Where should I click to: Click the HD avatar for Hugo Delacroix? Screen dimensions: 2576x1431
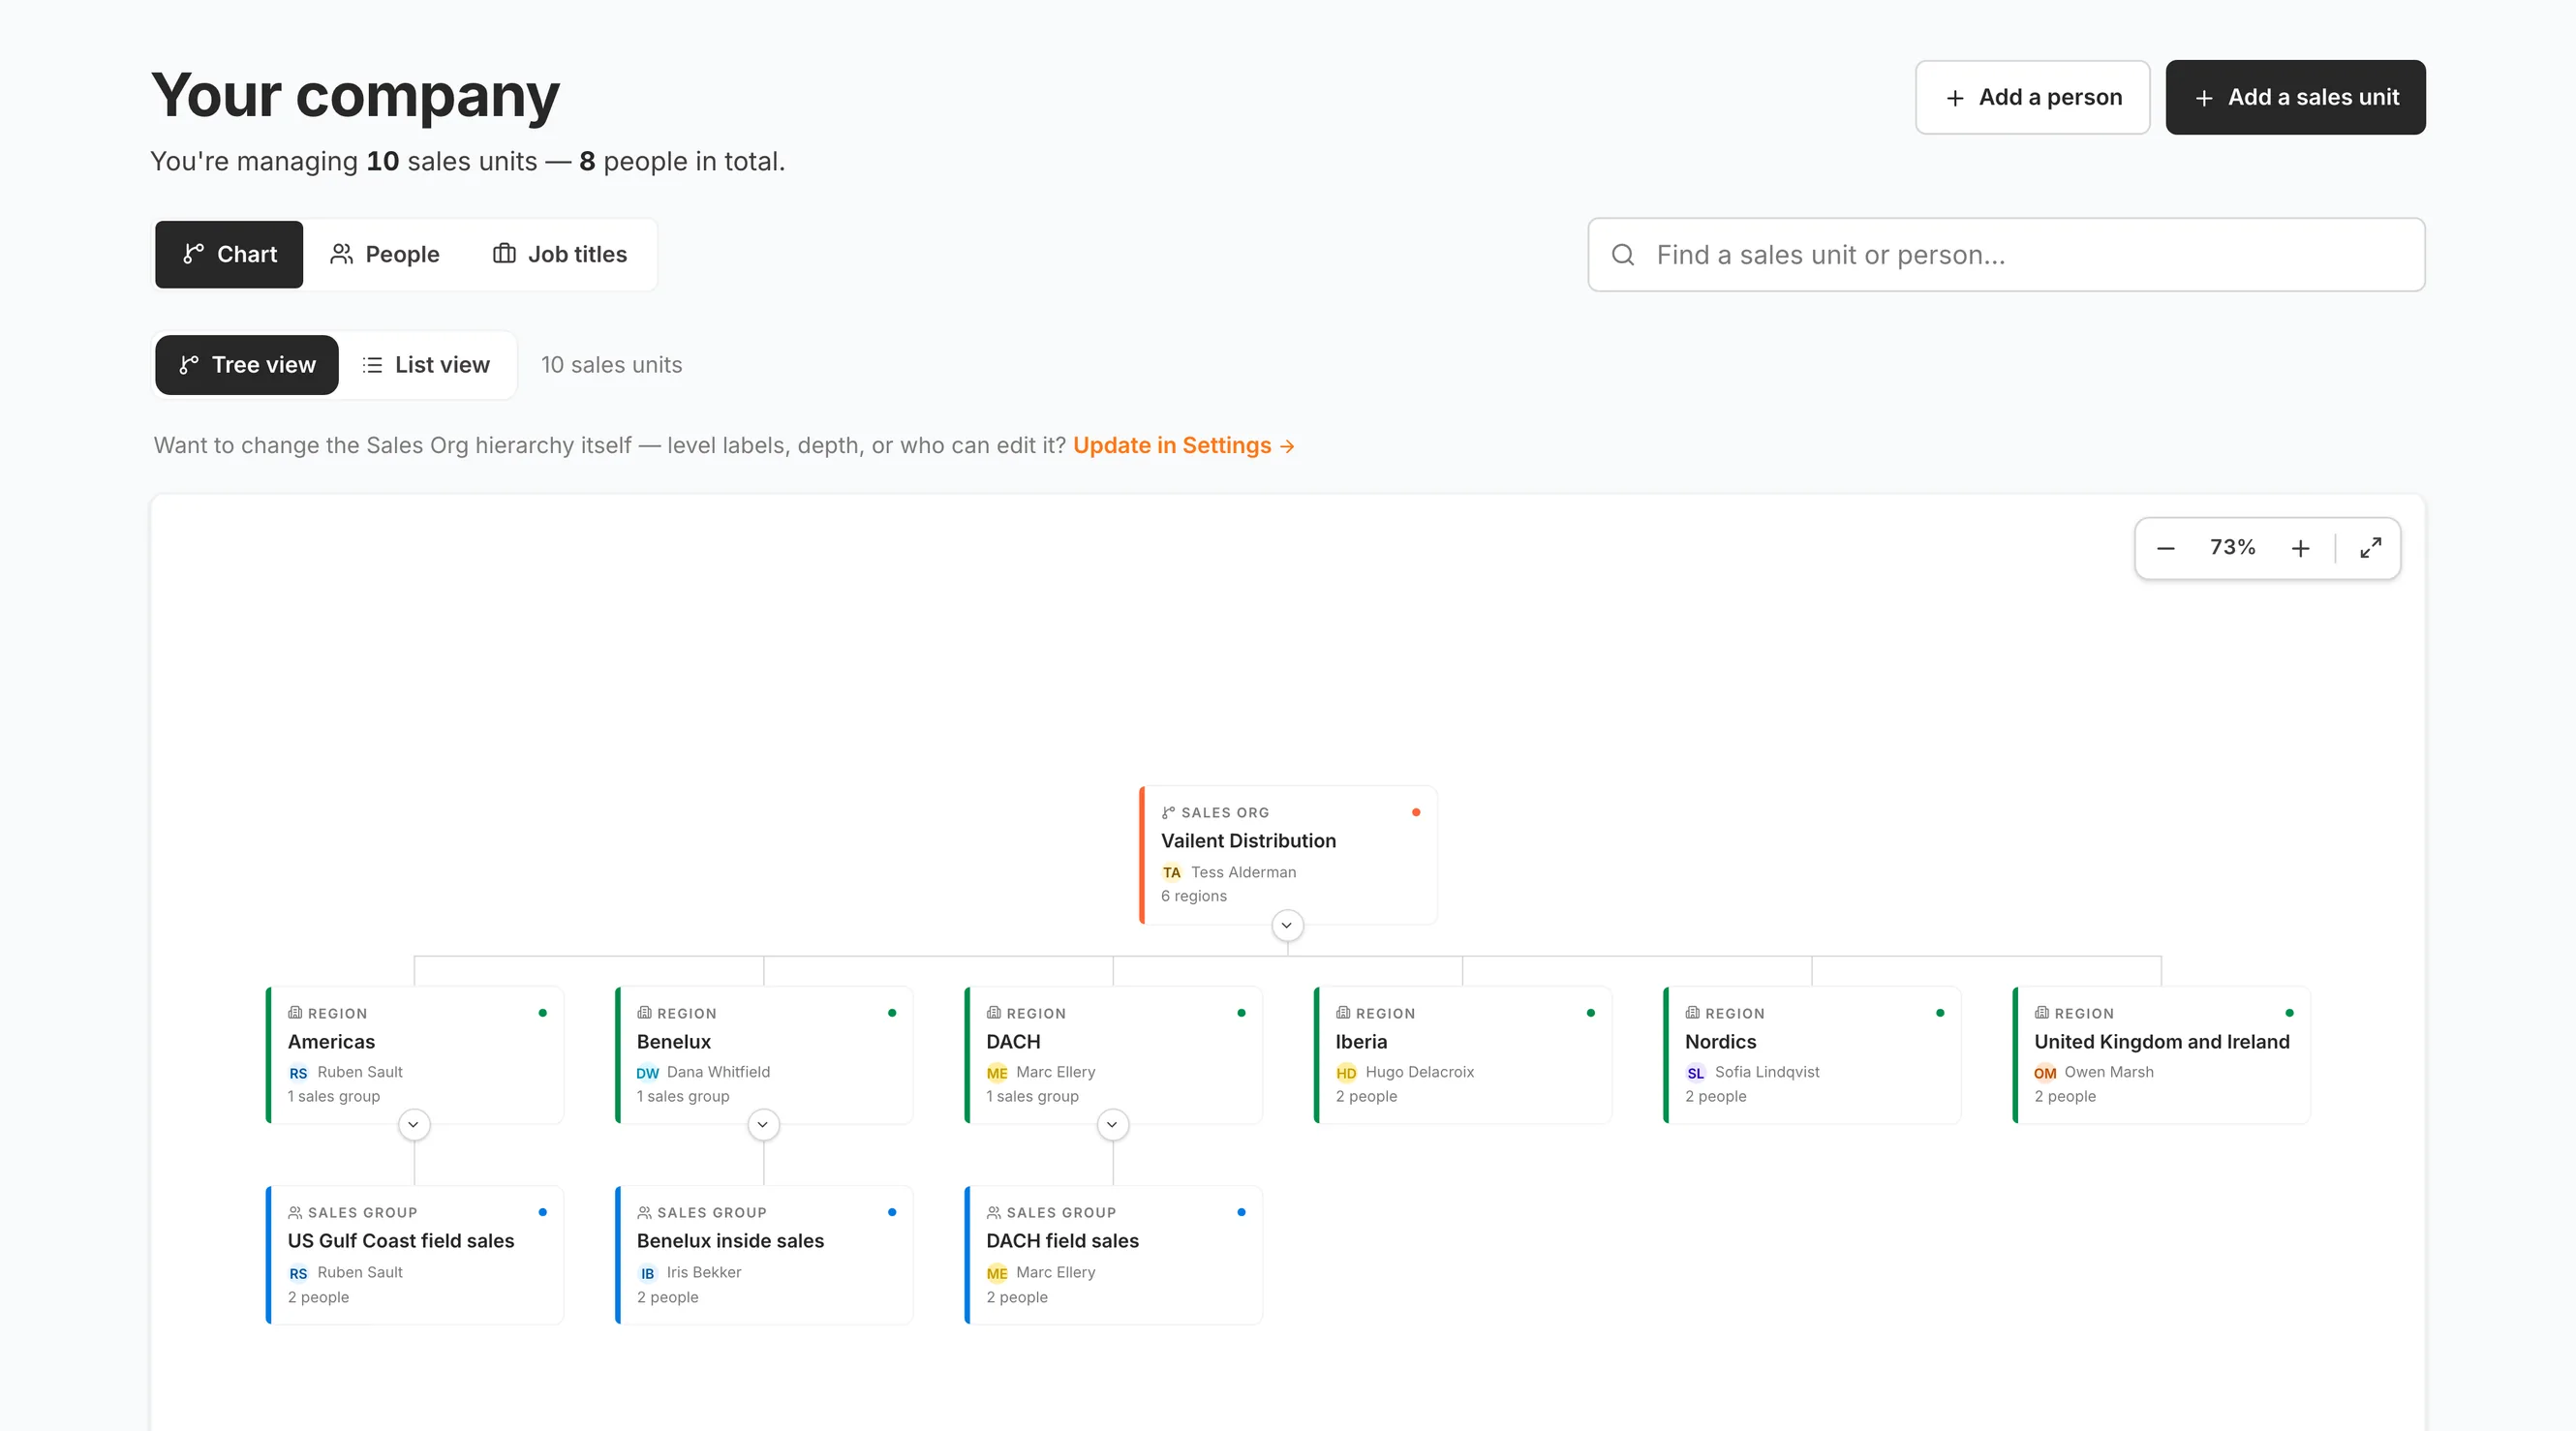[x=1346, y=1073]
